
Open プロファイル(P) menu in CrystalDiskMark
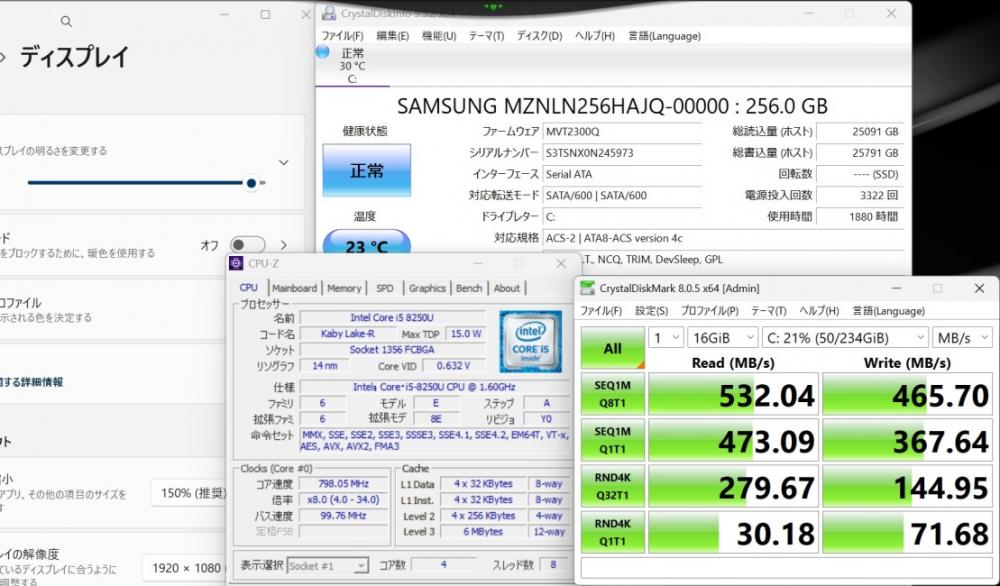[709, 311]
